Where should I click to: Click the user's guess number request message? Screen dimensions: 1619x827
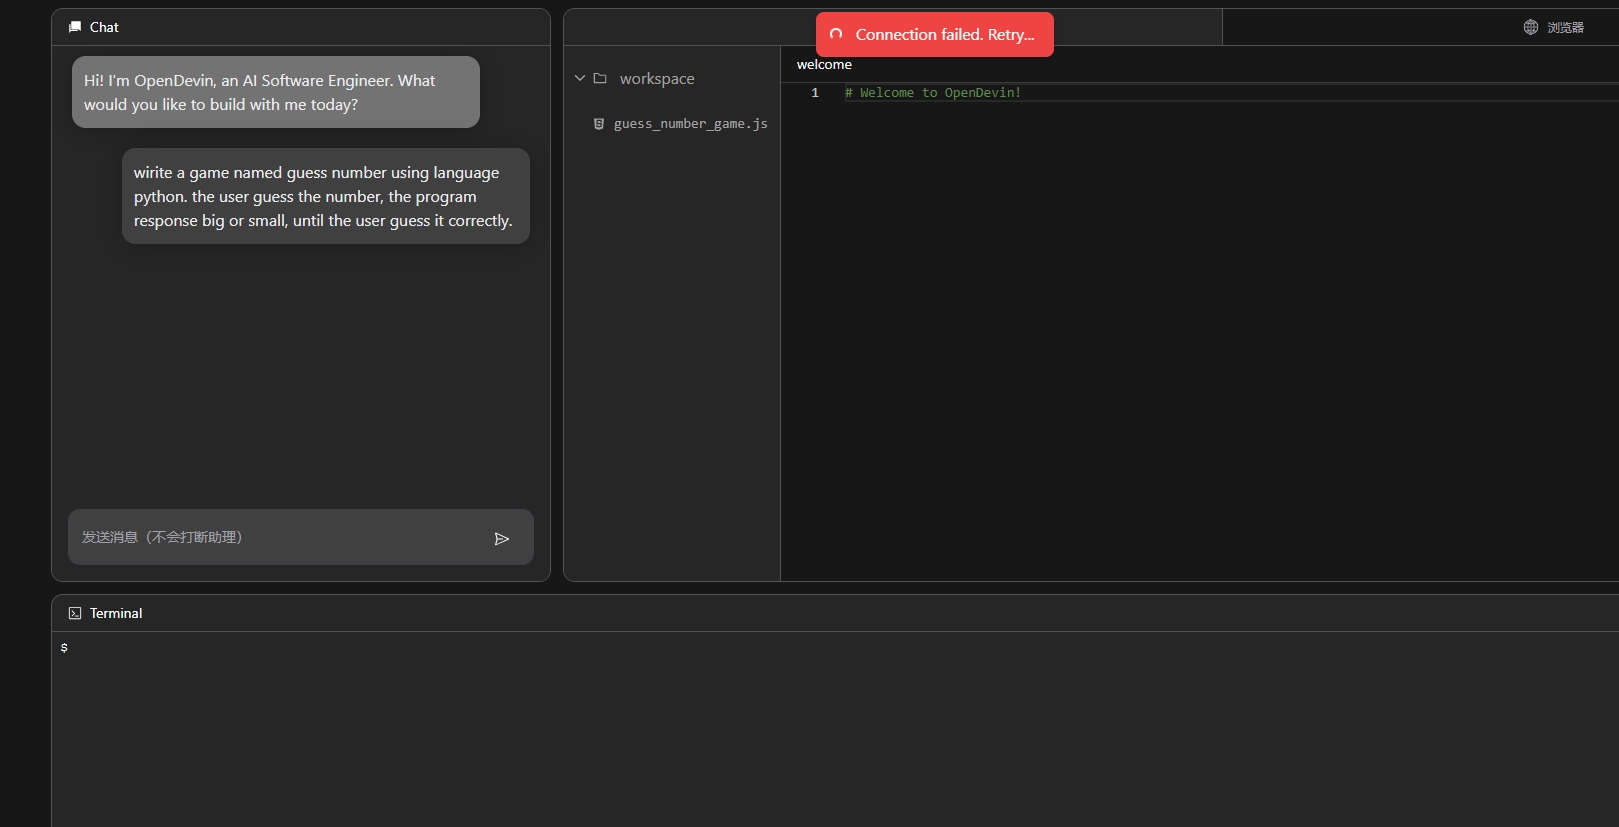326,196
